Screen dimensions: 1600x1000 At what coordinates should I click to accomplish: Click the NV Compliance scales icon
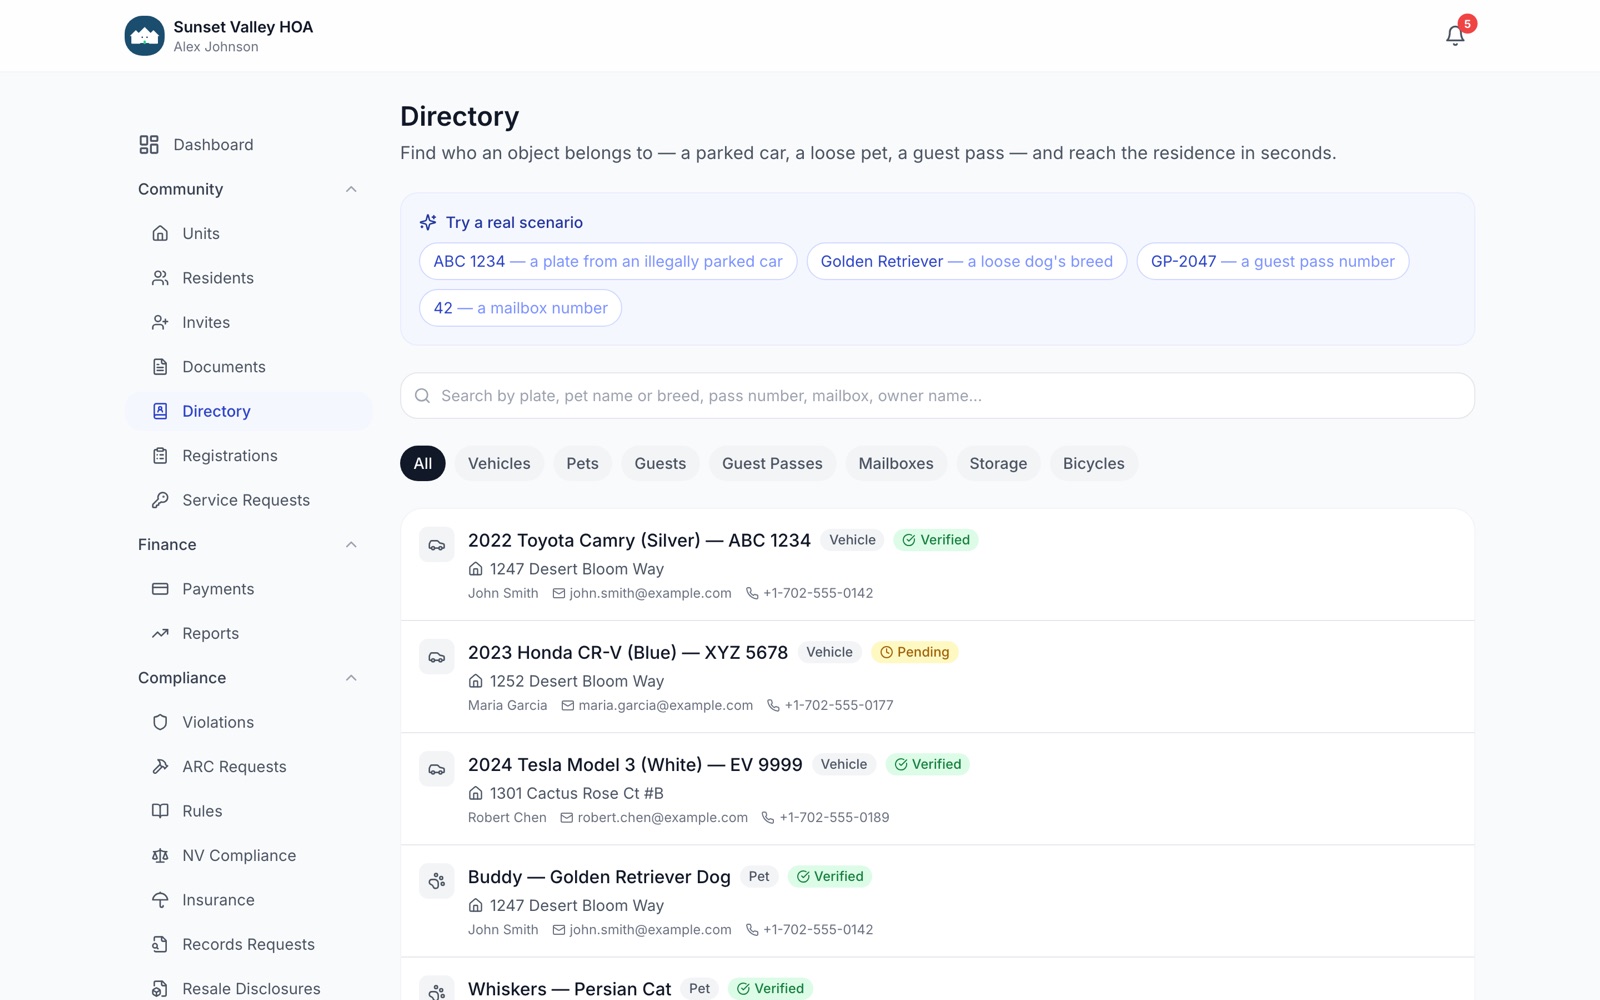tap(160, 856)
